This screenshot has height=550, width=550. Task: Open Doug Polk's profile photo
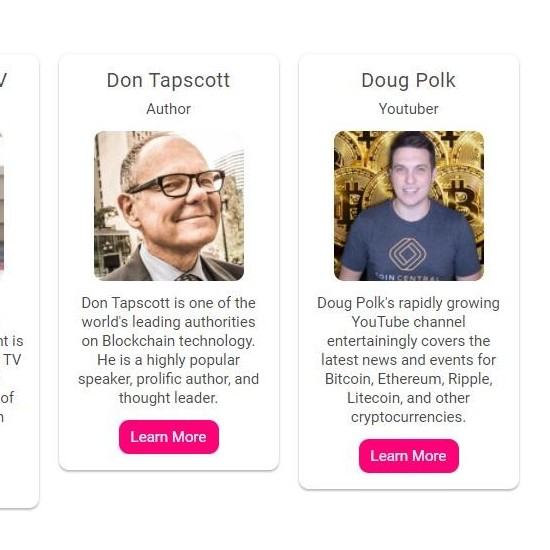(409, 206)
